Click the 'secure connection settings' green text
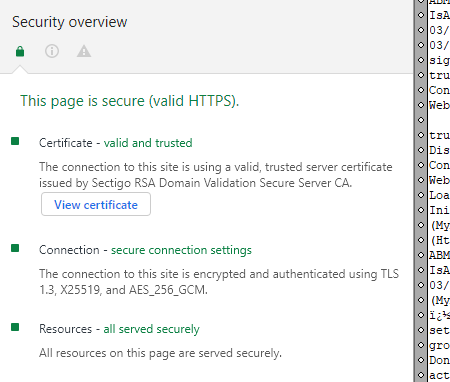 click(x=181, y=250)
